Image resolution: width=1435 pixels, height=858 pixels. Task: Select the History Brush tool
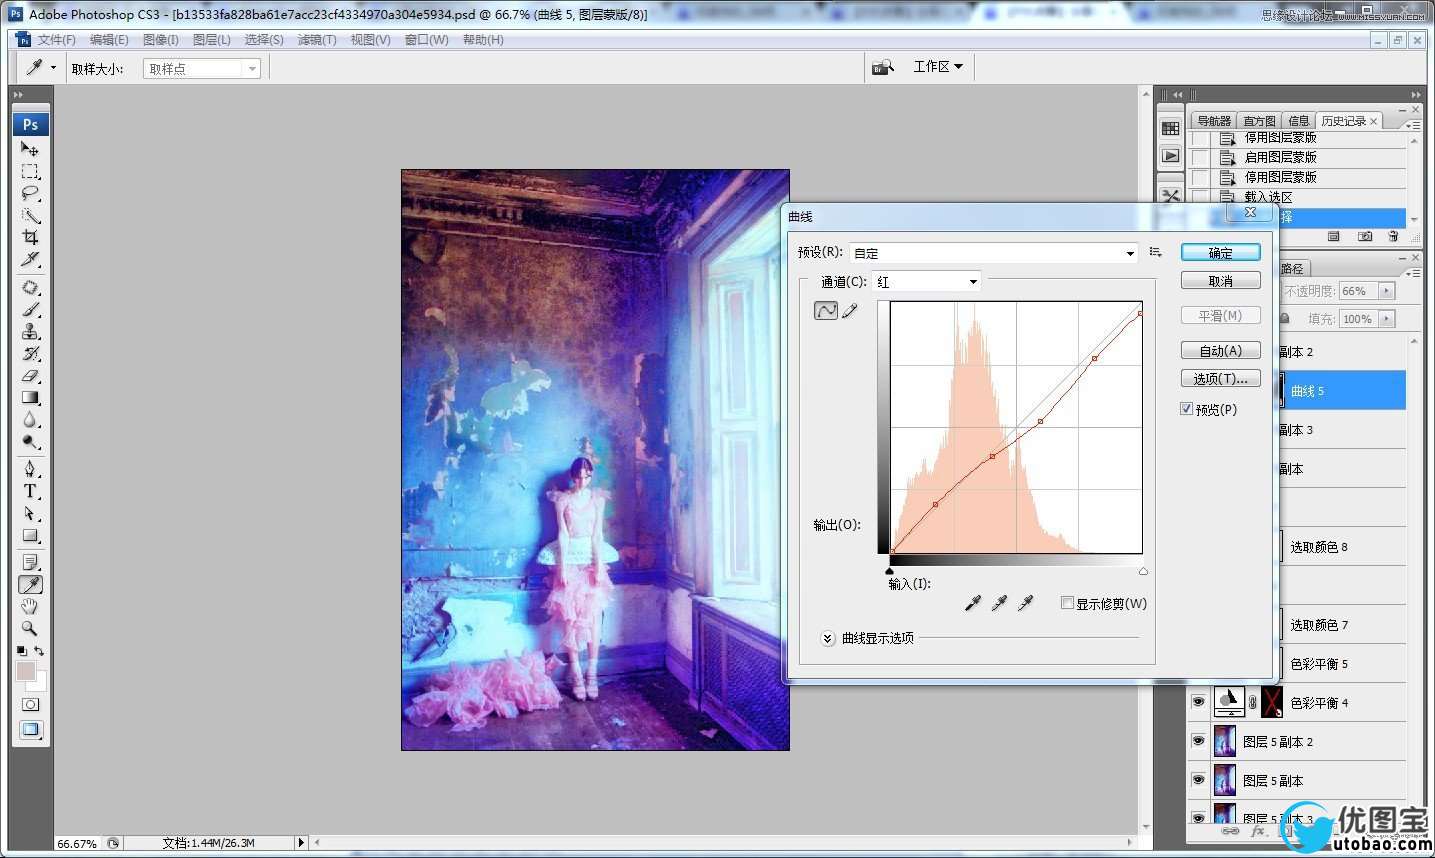30,353
